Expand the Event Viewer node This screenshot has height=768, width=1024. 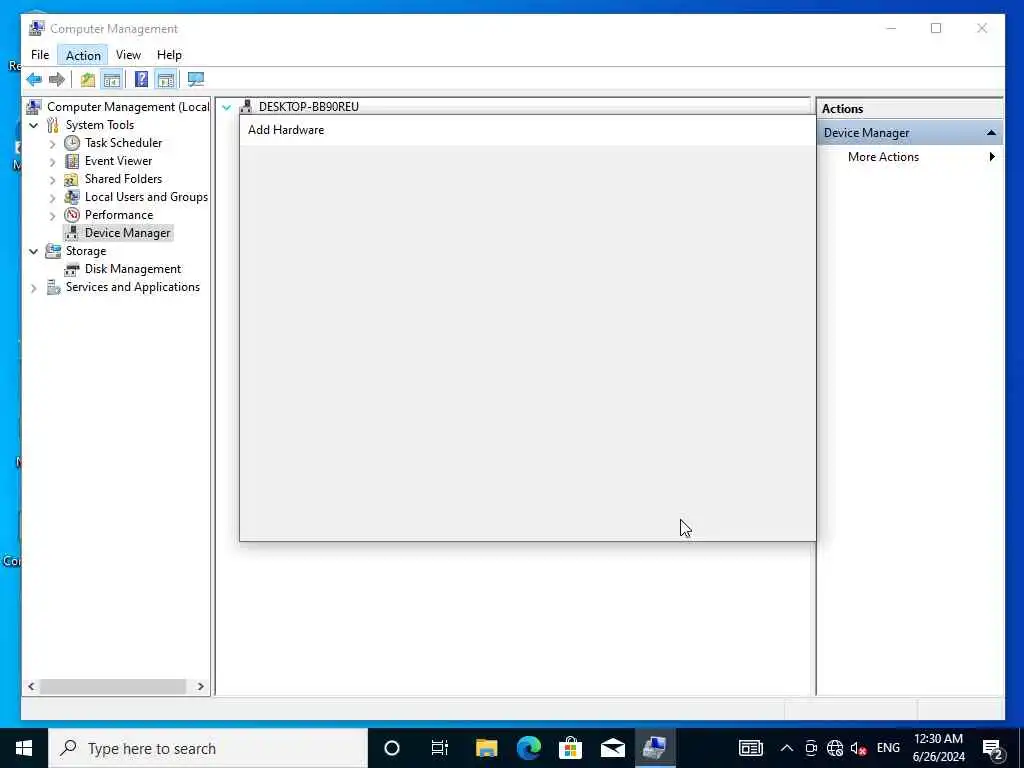pyautogui.click(x=53, y=161)
